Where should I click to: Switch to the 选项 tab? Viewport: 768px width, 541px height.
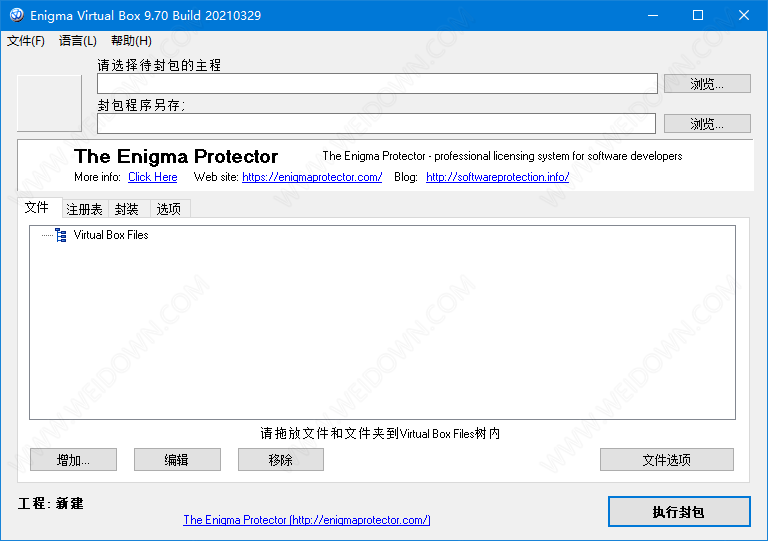pos(169,210)
